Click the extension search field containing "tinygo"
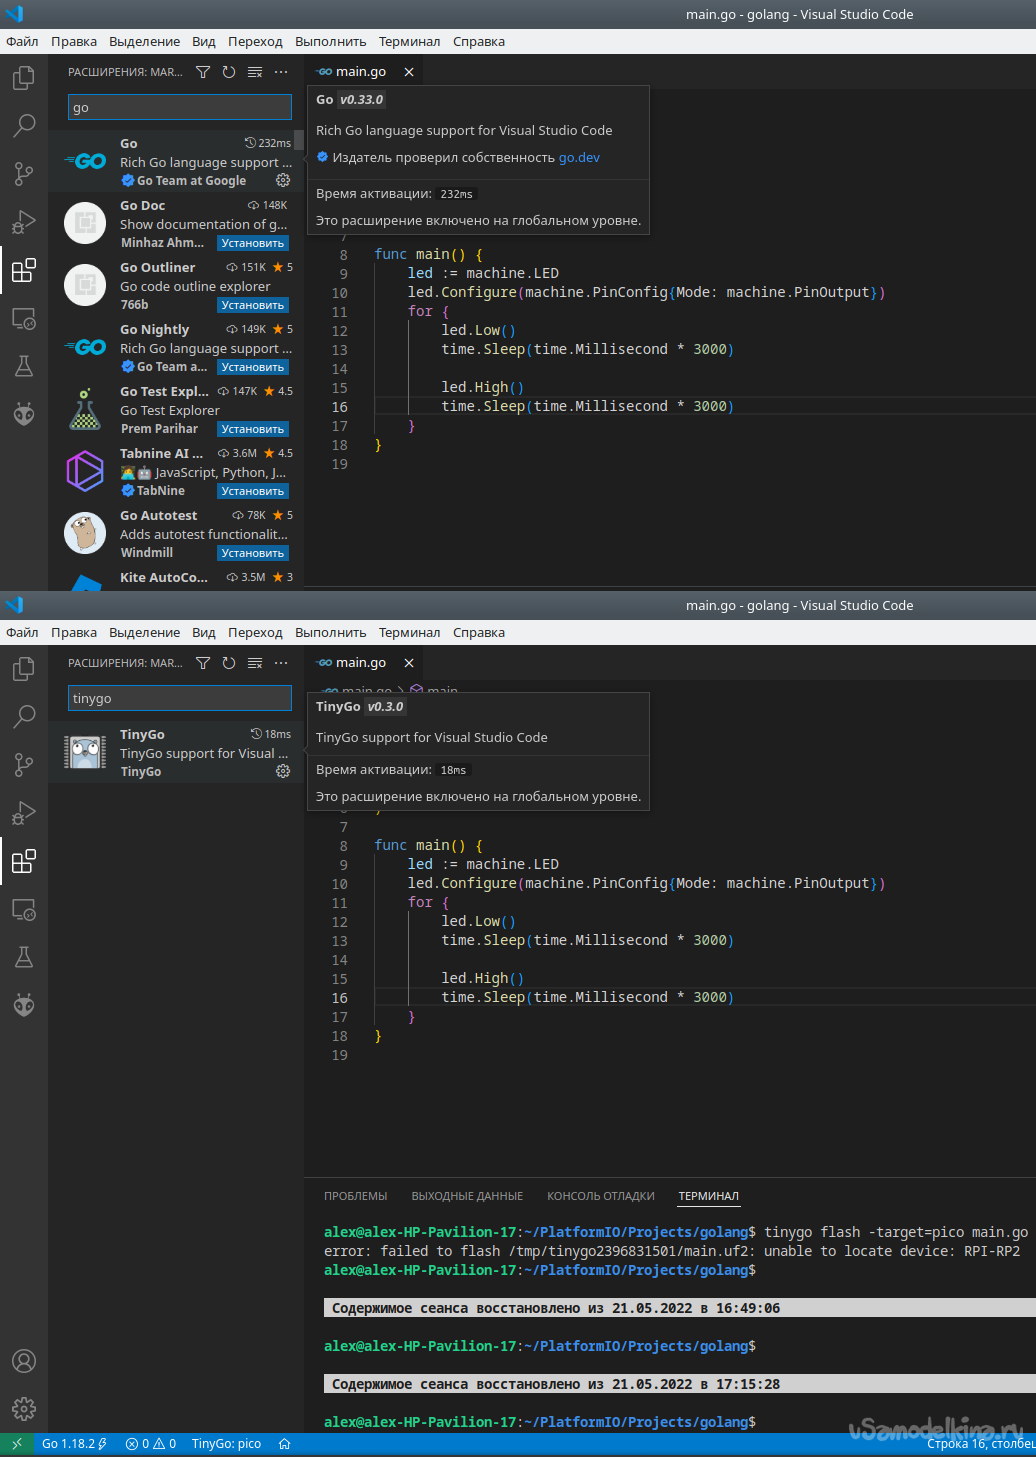This screenshot has width=1036, height=1458. click(180, 699)
